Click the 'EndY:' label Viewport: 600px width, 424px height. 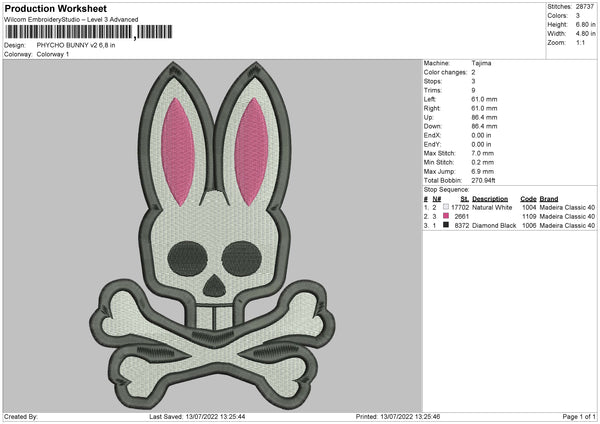(432, 145)
